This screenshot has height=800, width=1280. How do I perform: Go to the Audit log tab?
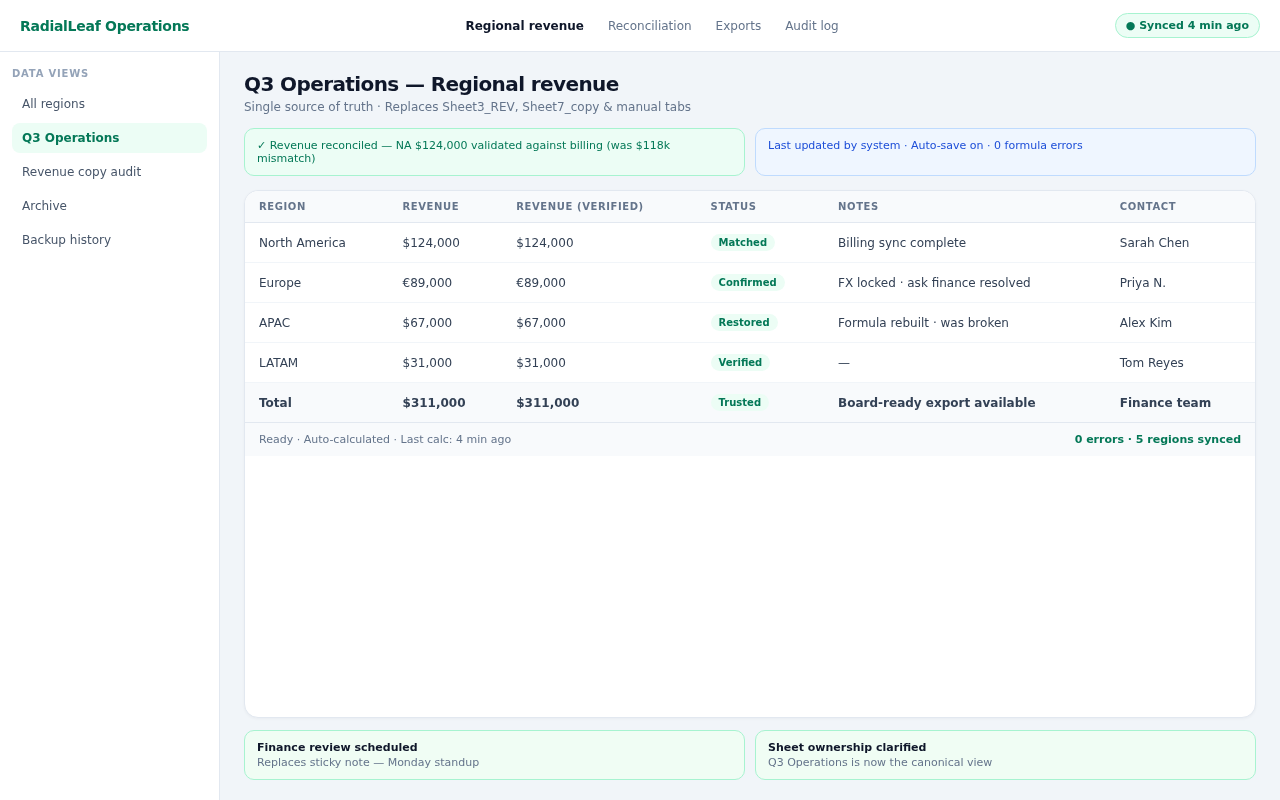811,26
